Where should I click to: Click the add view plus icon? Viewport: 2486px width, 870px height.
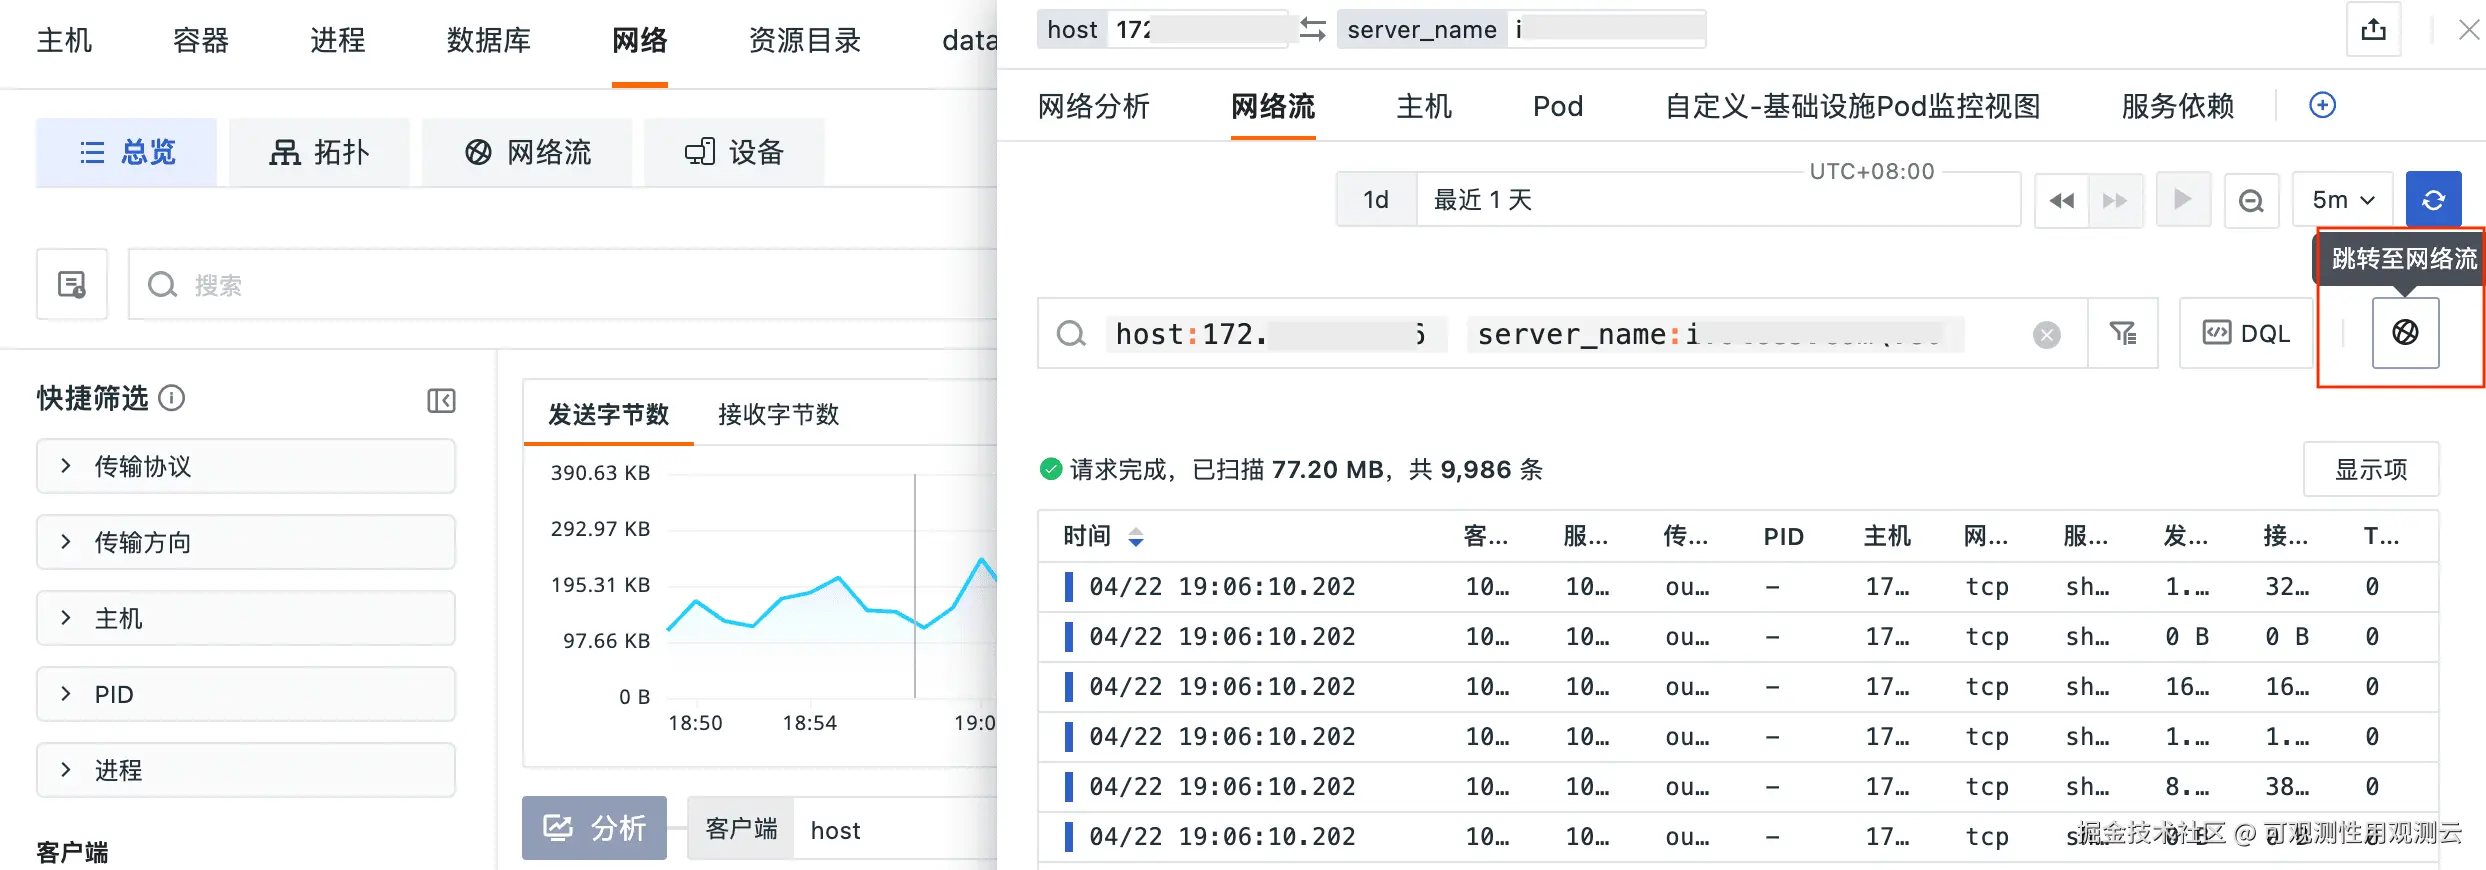tap(2322, 105)
